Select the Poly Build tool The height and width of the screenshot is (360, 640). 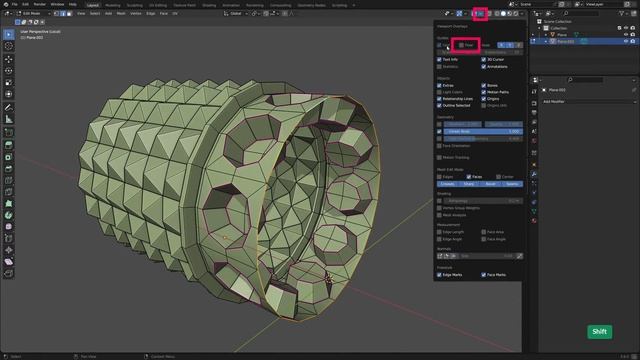(9, 203)
